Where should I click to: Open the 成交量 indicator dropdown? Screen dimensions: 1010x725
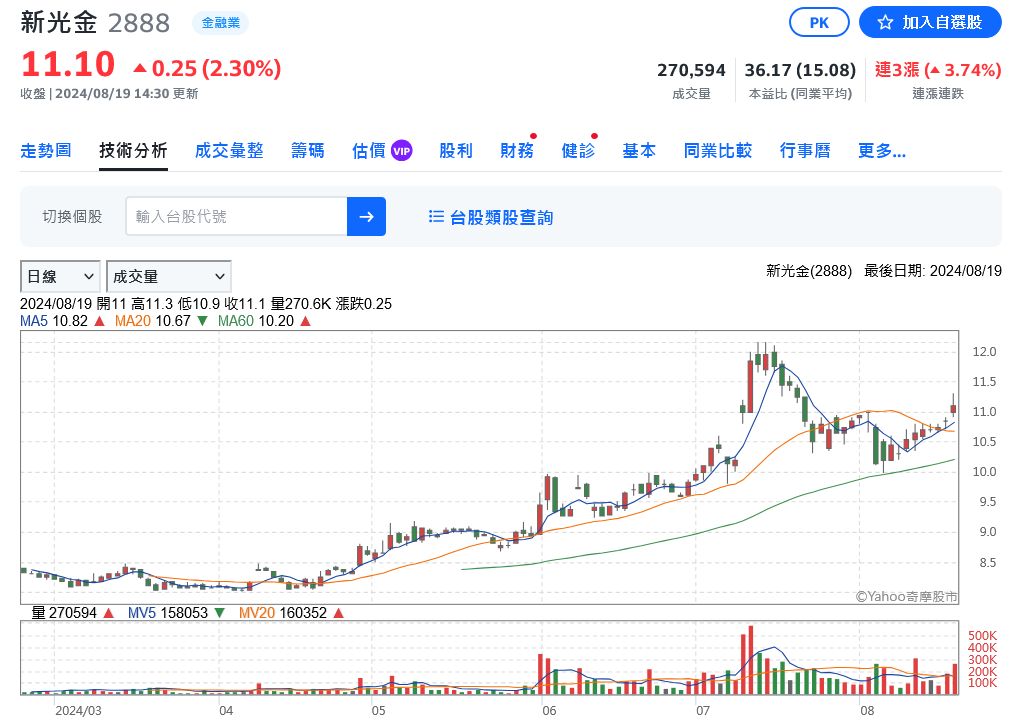point(168,276)
